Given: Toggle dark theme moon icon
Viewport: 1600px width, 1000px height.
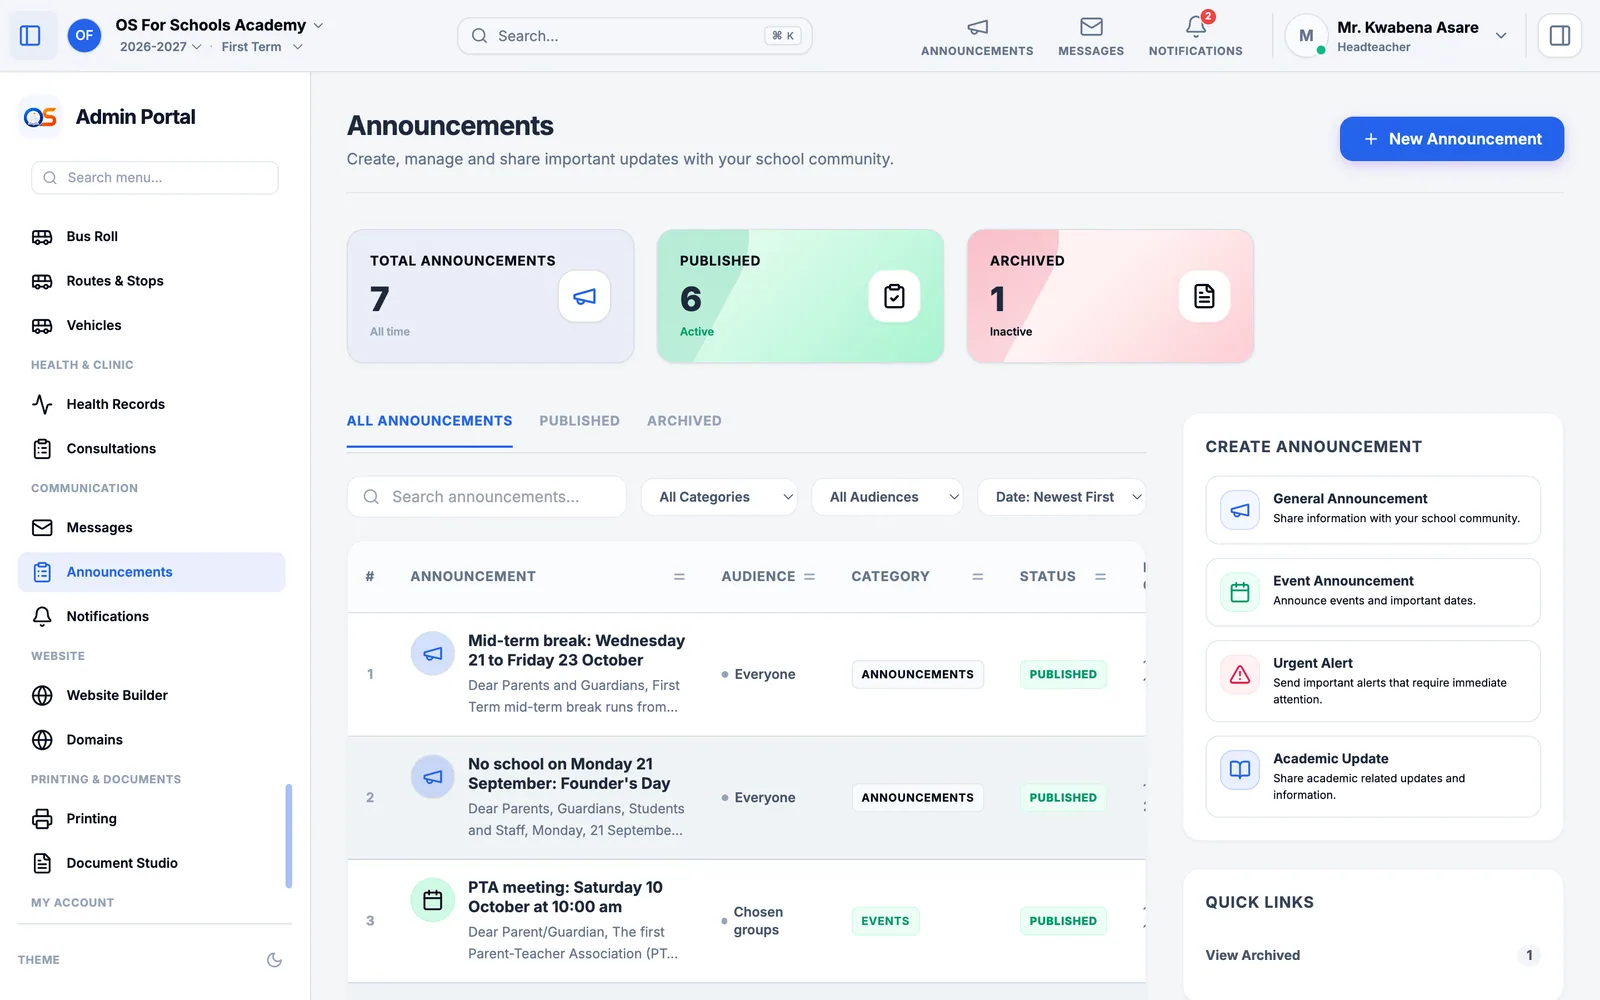Looking at the screenshot, I should (x=274, y=960).
